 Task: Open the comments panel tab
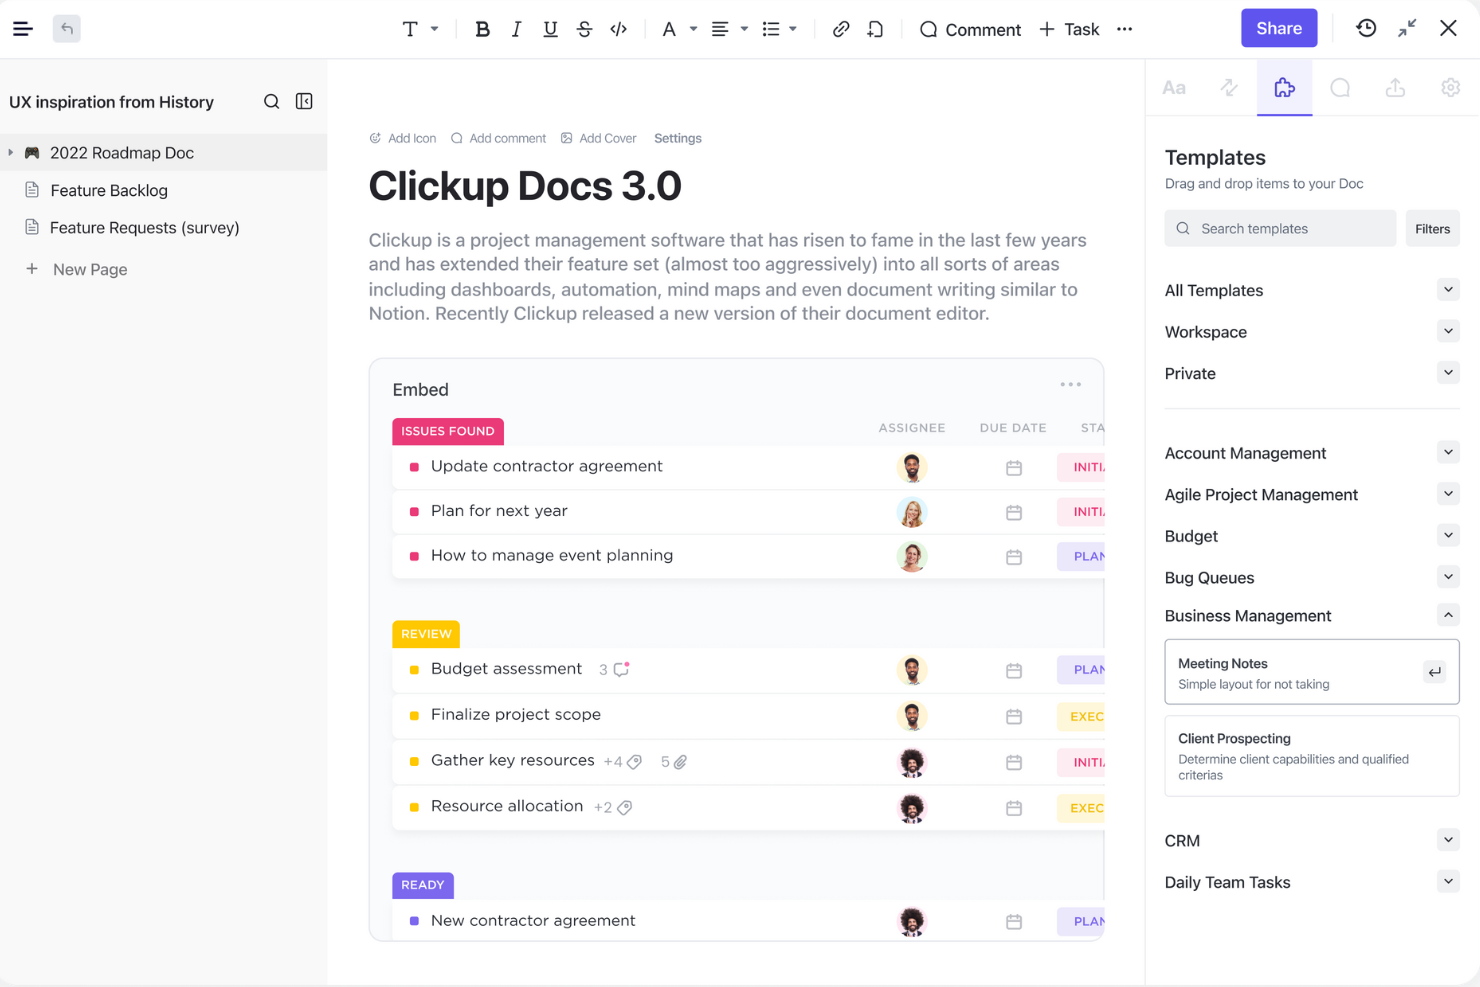pyautogui.click(x=1340, y=88)
